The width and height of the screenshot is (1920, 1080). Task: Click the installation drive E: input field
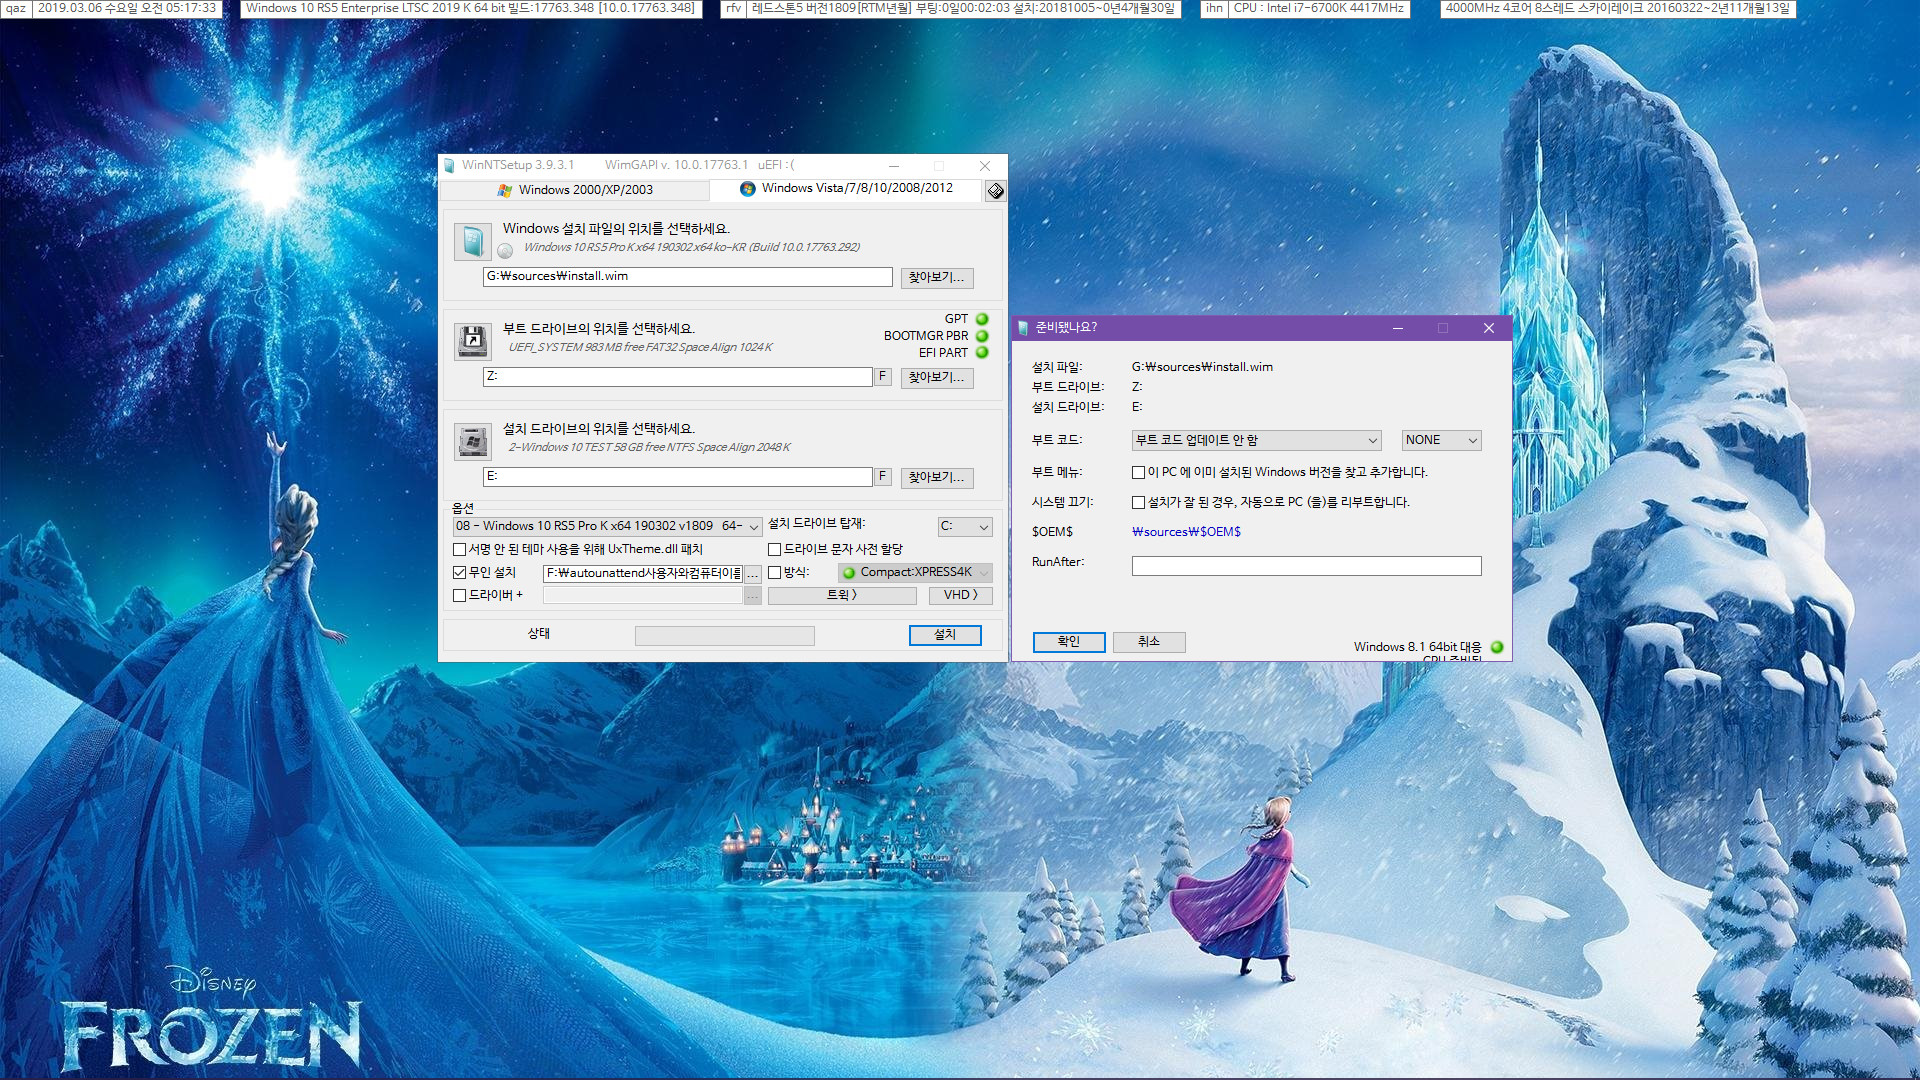point(678,477)
